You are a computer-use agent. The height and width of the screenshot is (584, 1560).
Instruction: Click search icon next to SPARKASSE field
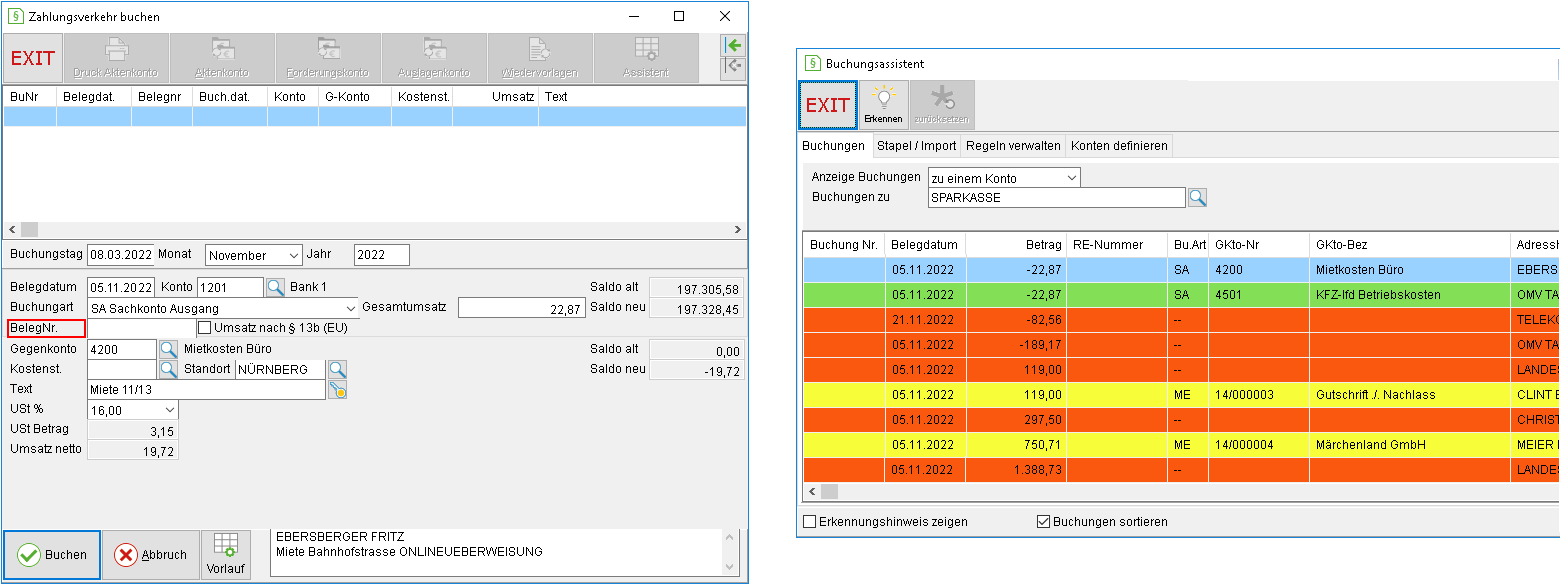[1197, 197]
